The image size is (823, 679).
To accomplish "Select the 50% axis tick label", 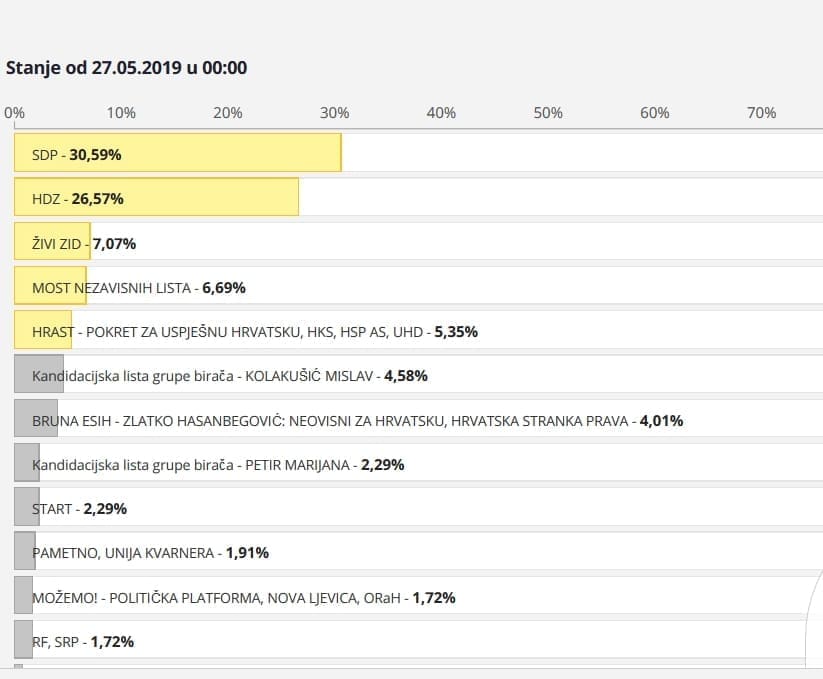I will (548, 113).
